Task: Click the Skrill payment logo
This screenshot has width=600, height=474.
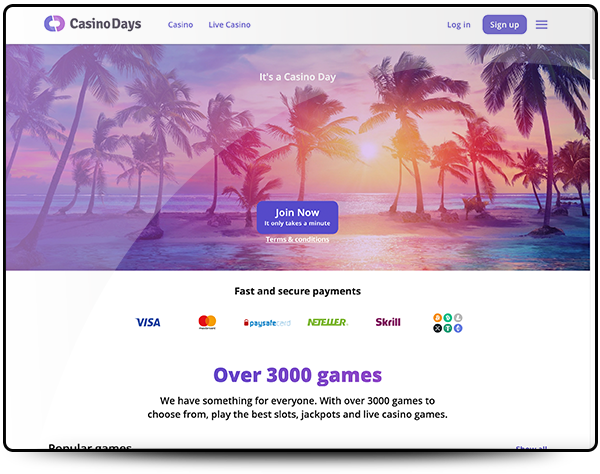Action: 388,322
